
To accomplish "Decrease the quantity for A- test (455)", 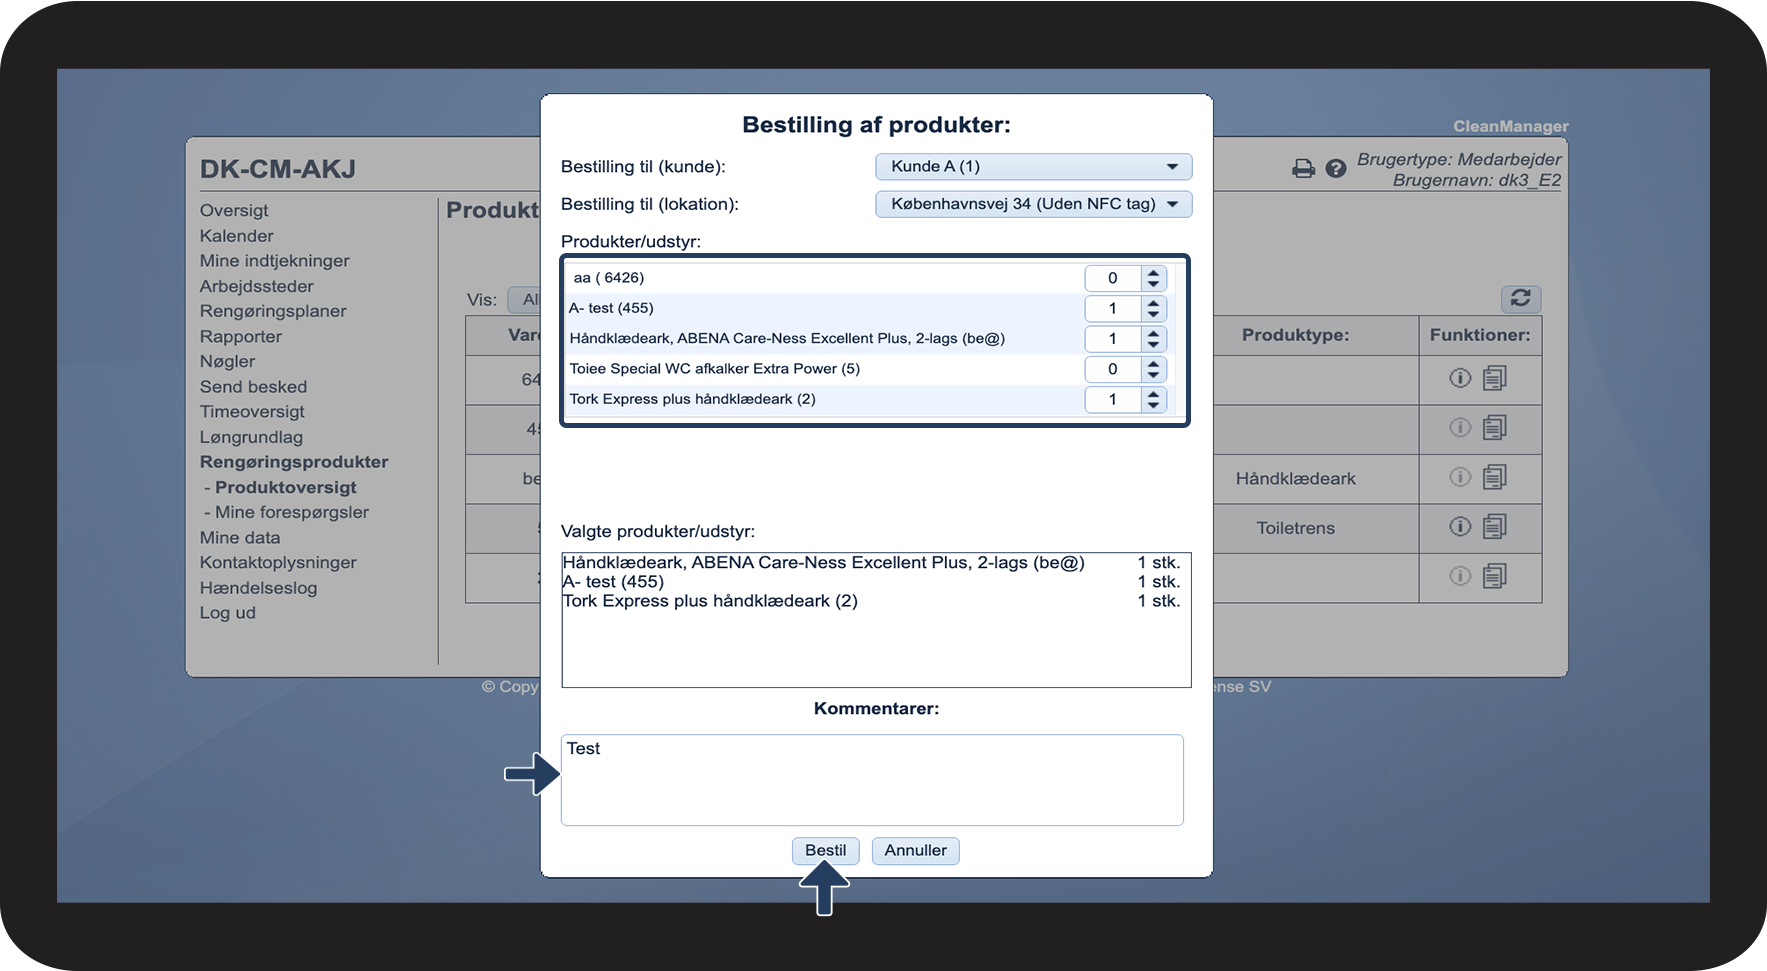I will 1154,315.
